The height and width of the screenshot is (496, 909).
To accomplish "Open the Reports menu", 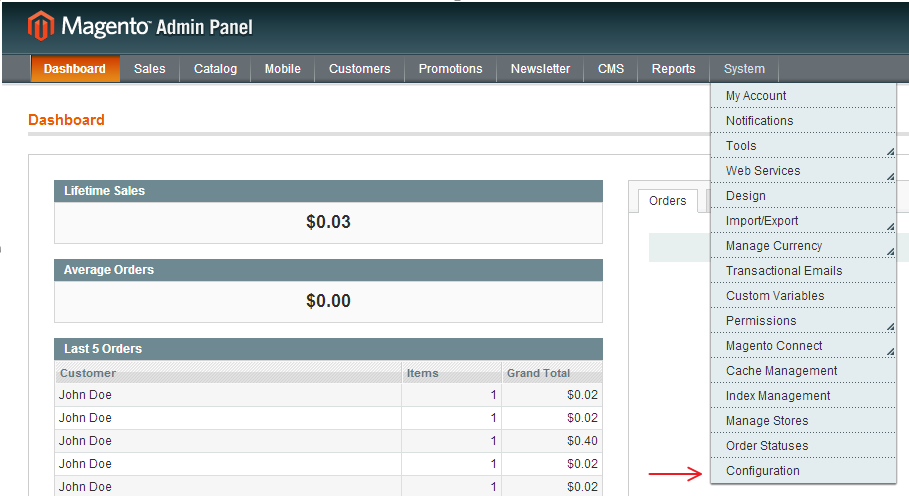I will 673,68.
